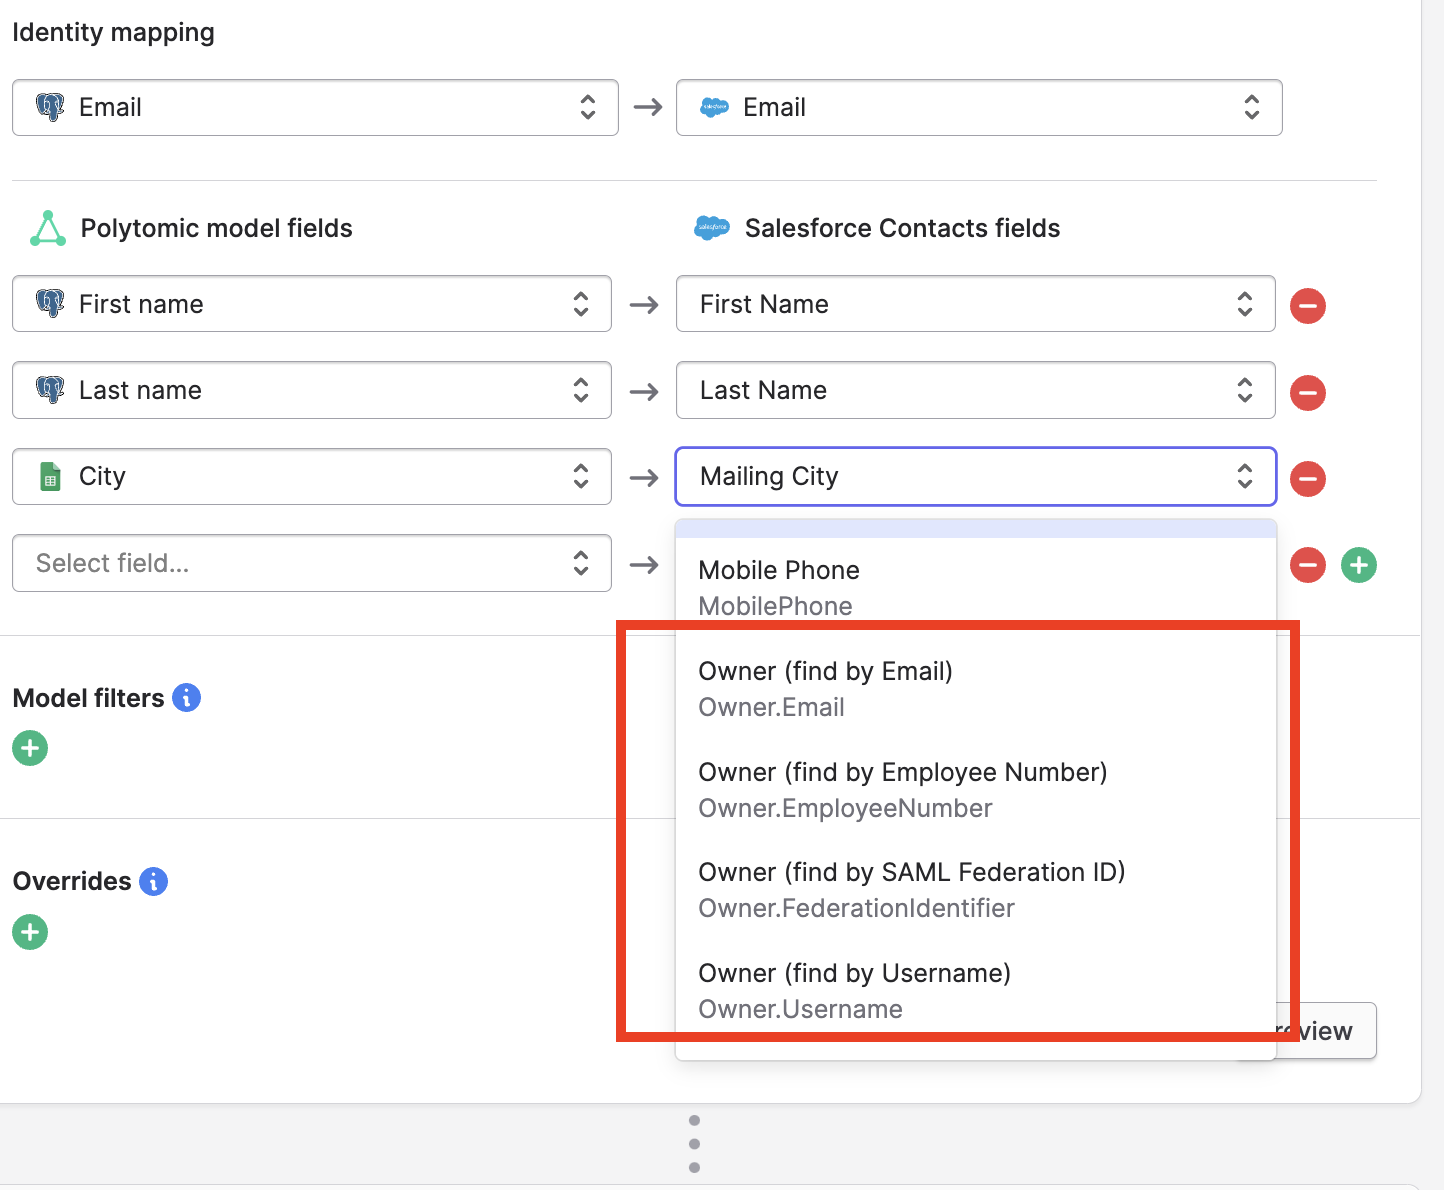
Task: Choose Owner (find by SAML Federation ID)
Action: pos(976,890)
